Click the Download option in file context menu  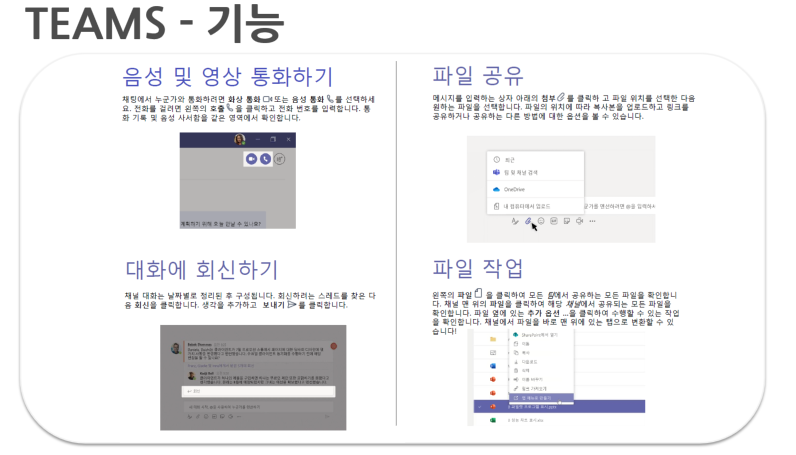pyautogui.click(x=541, y=362)
